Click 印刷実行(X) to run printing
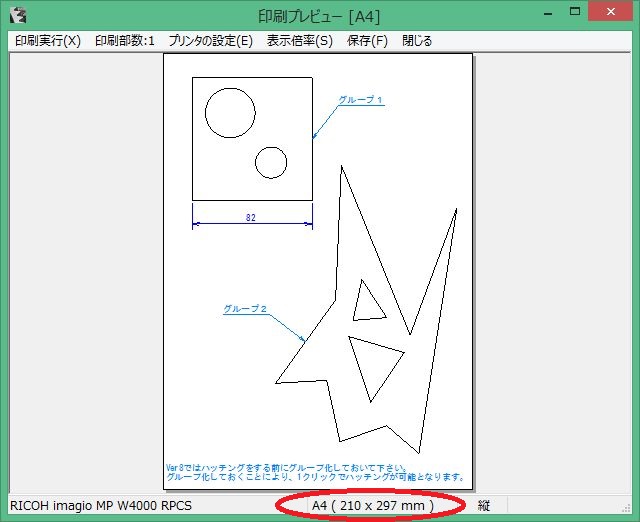 (x=48, y=41)
